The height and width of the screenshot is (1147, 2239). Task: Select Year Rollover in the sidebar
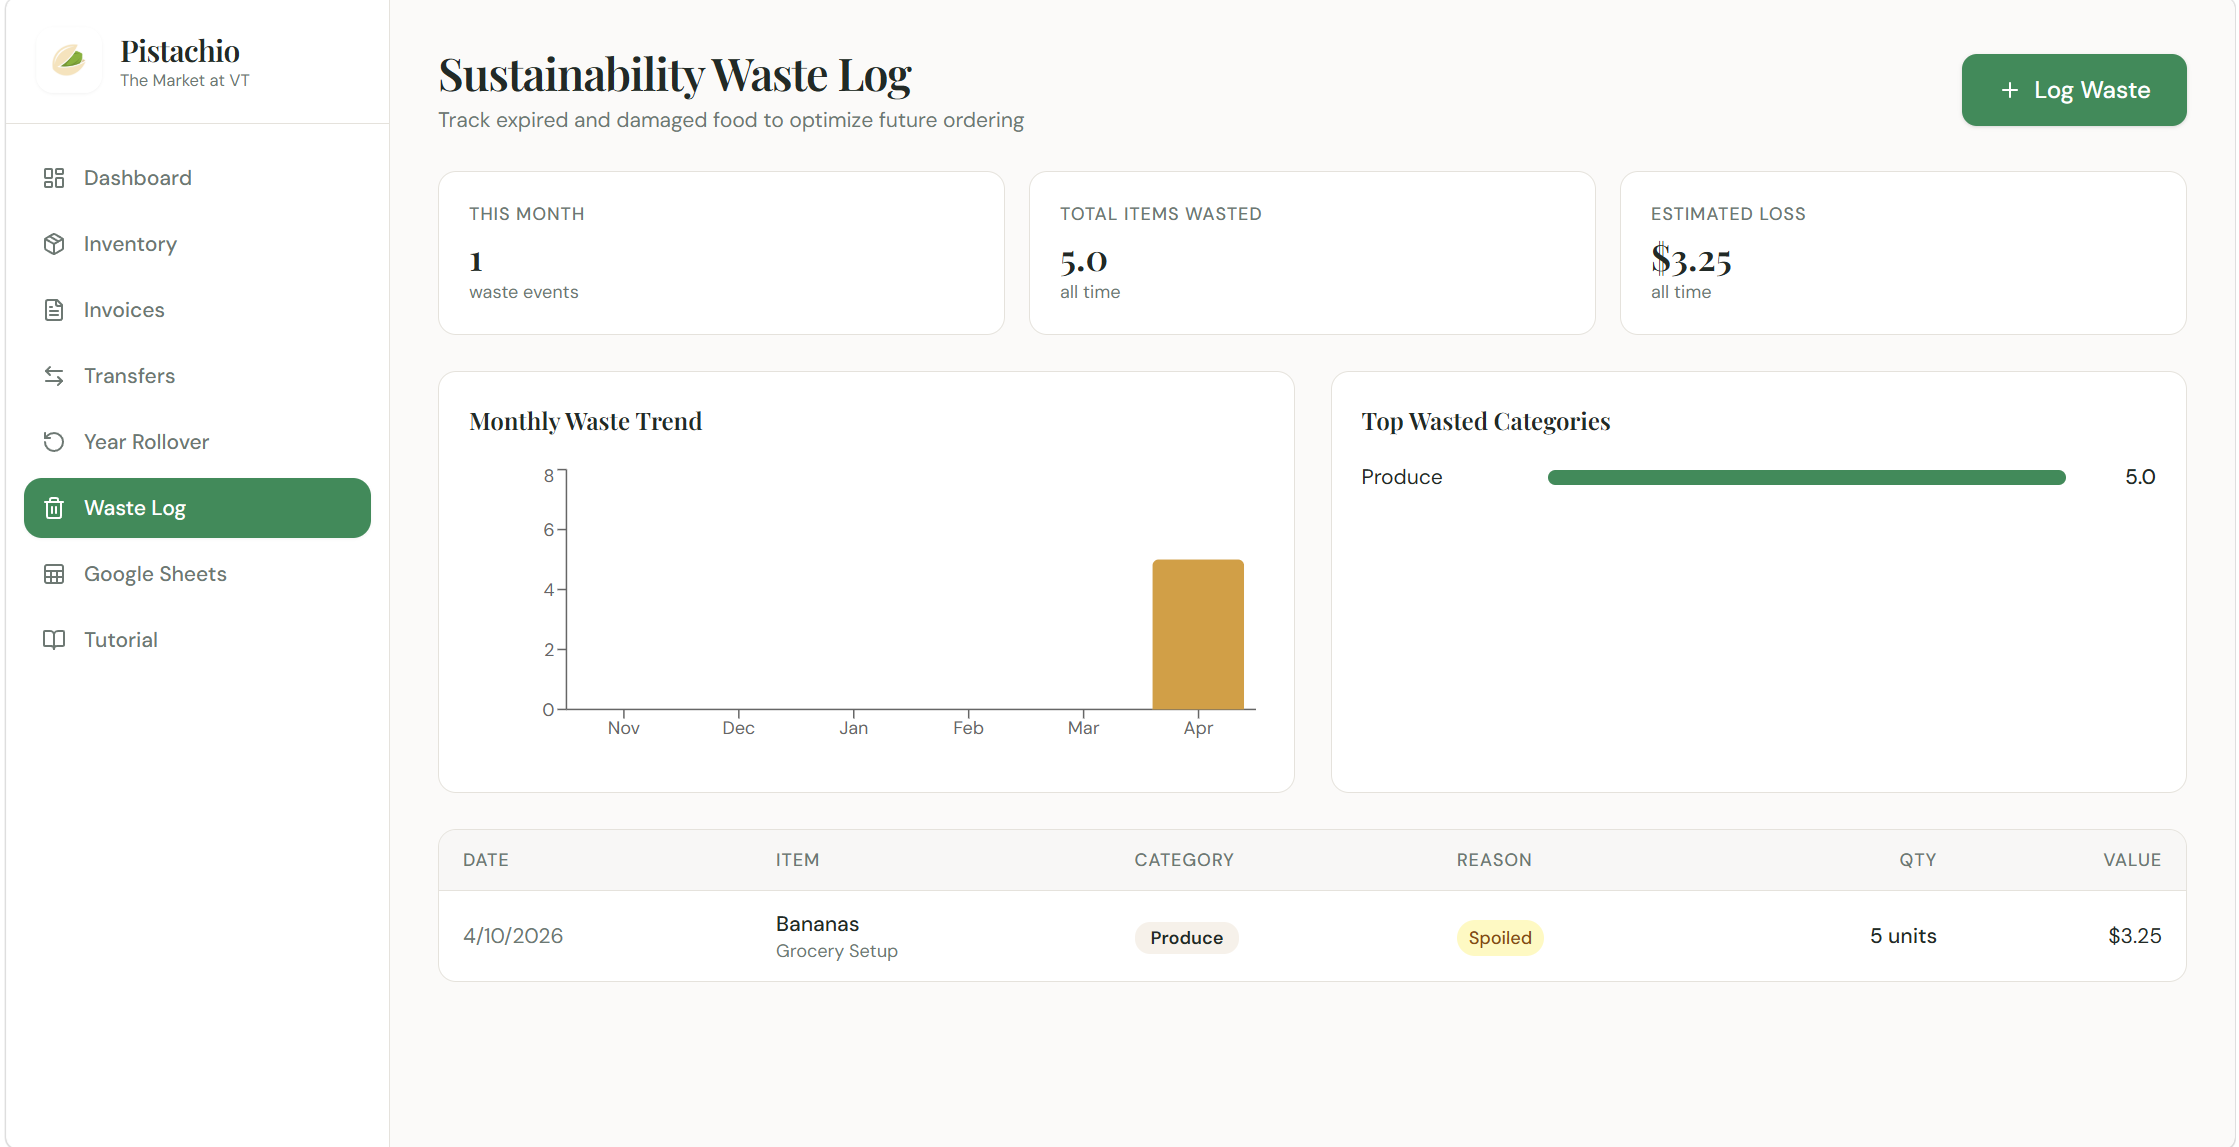(x=146, y=442)
